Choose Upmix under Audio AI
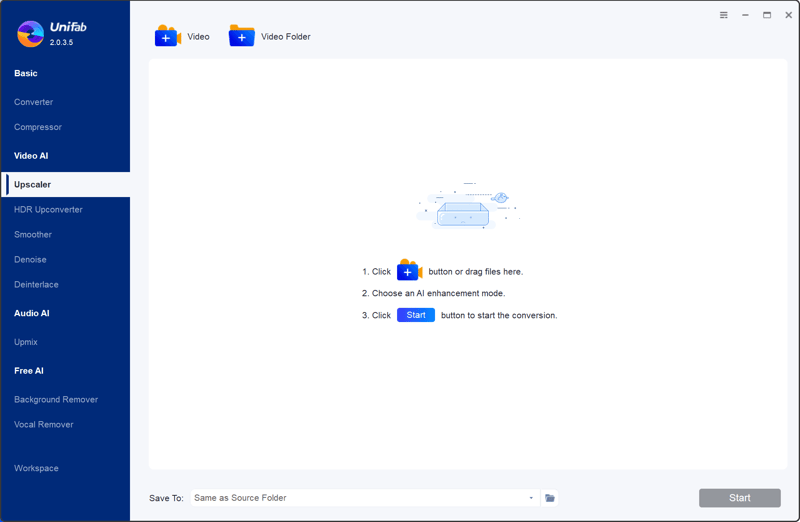Viewport: 800px width, 522px height. (x=26, y=342)
